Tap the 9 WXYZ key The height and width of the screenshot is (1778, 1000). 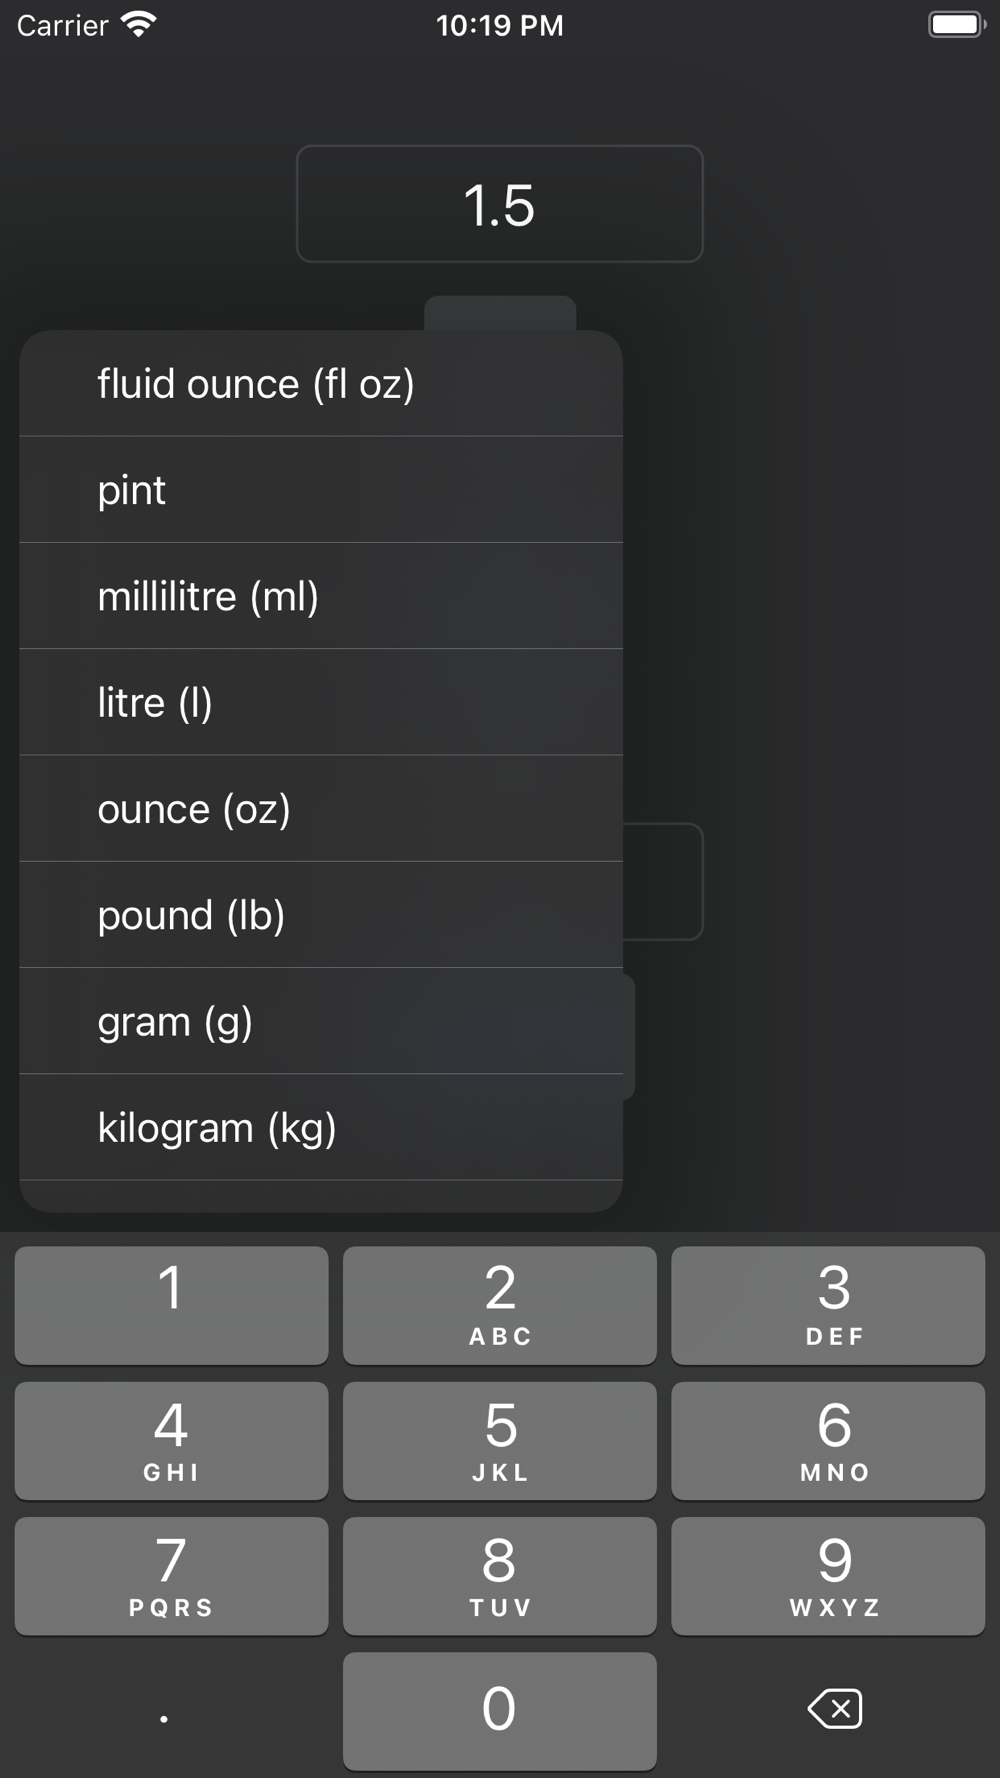(x=828, y=1576)
